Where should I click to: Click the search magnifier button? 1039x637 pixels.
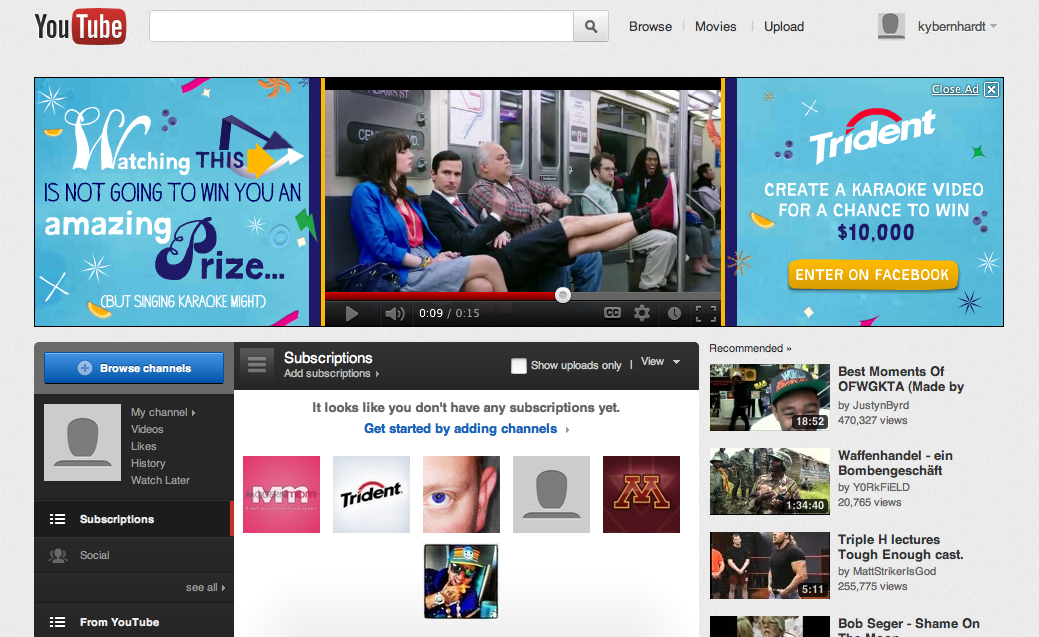(590, 27)
